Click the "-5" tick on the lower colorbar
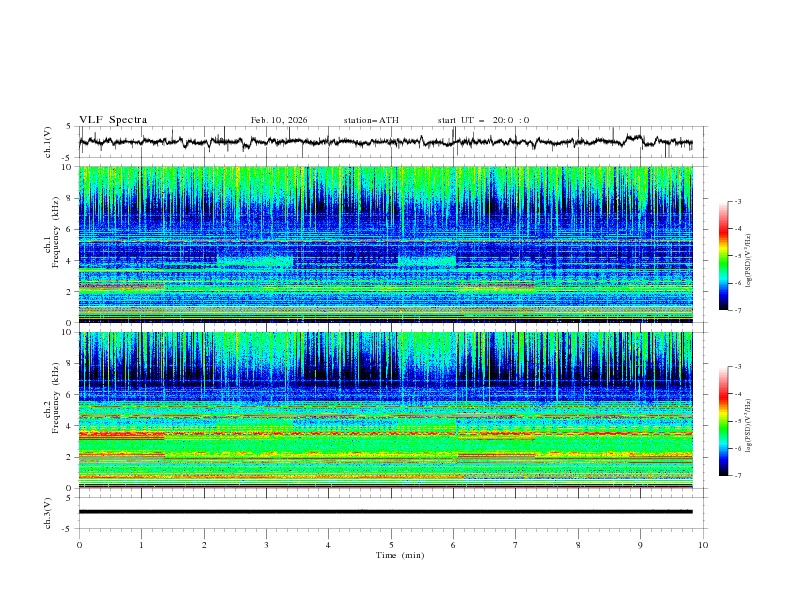 pos(737,421)
